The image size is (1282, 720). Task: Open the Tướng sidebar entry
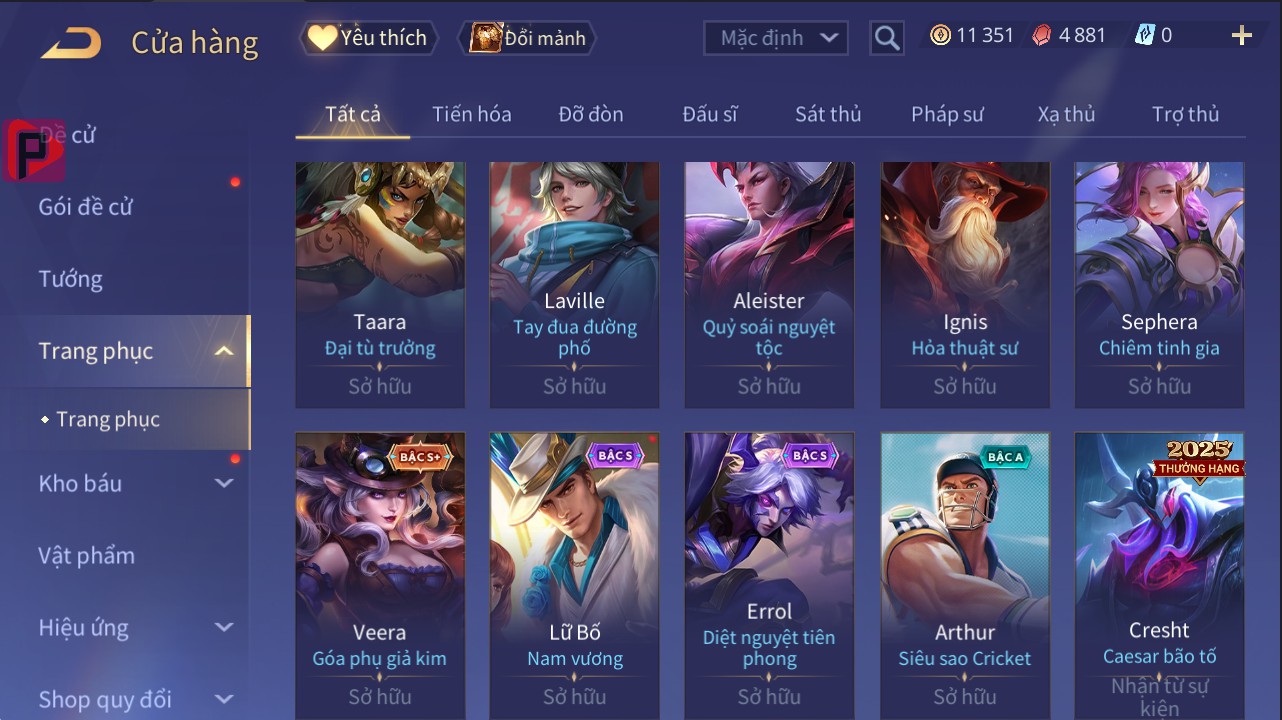pos(71,279)
